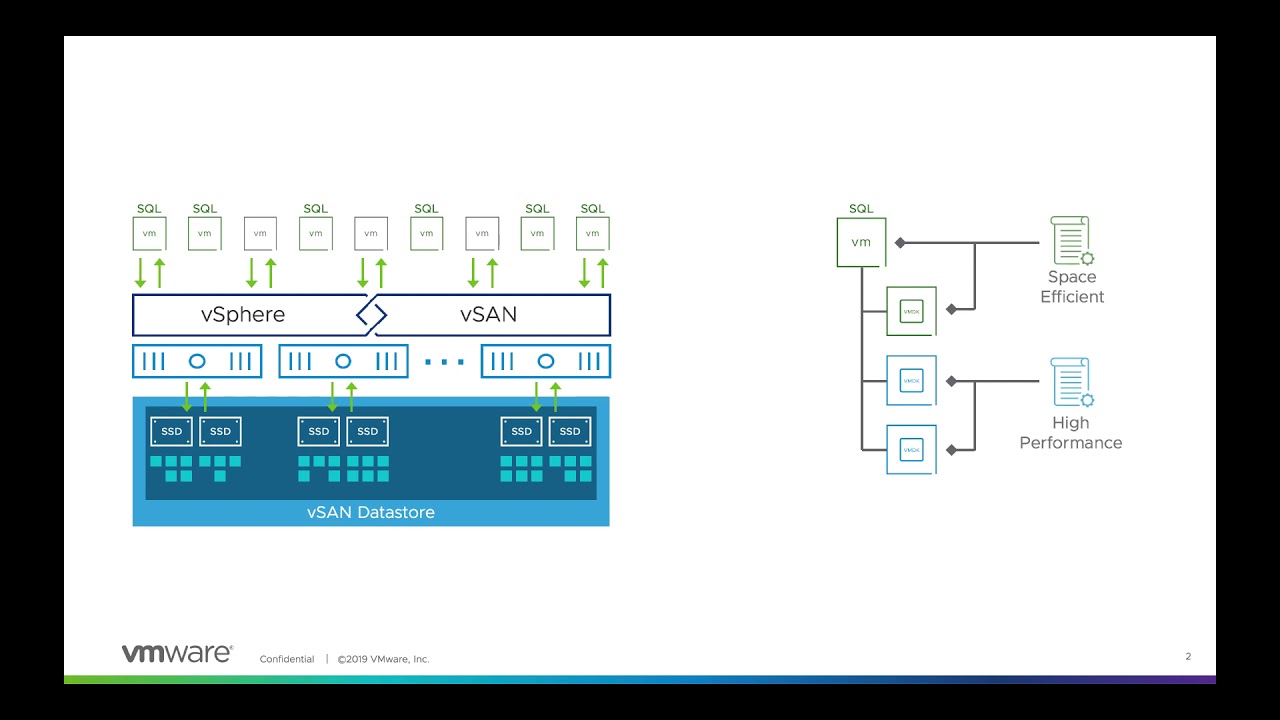Select the first vm box in the top row
Viewport: 1280px width, 720px height.
149,233
